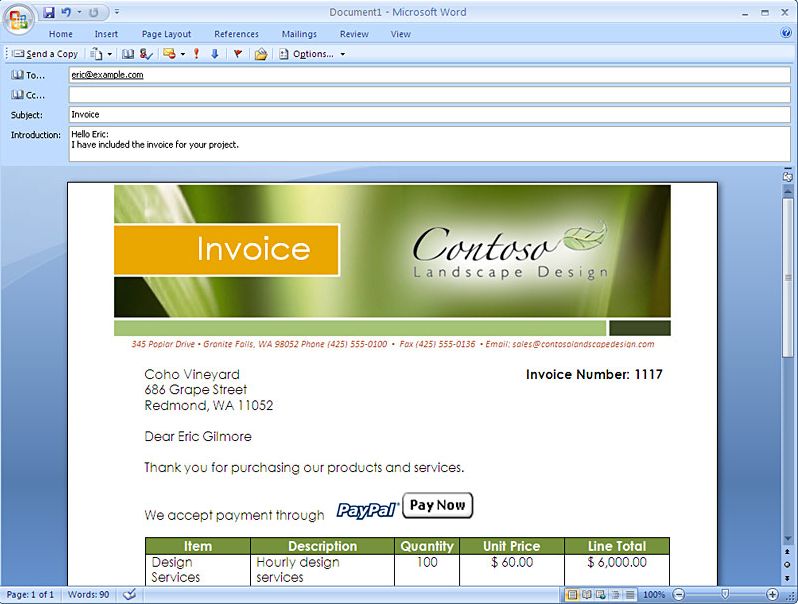Open the Home ribbon tab
Viewport: 798px width, 604px height.
pyautogui.click(x=61, y=34)
